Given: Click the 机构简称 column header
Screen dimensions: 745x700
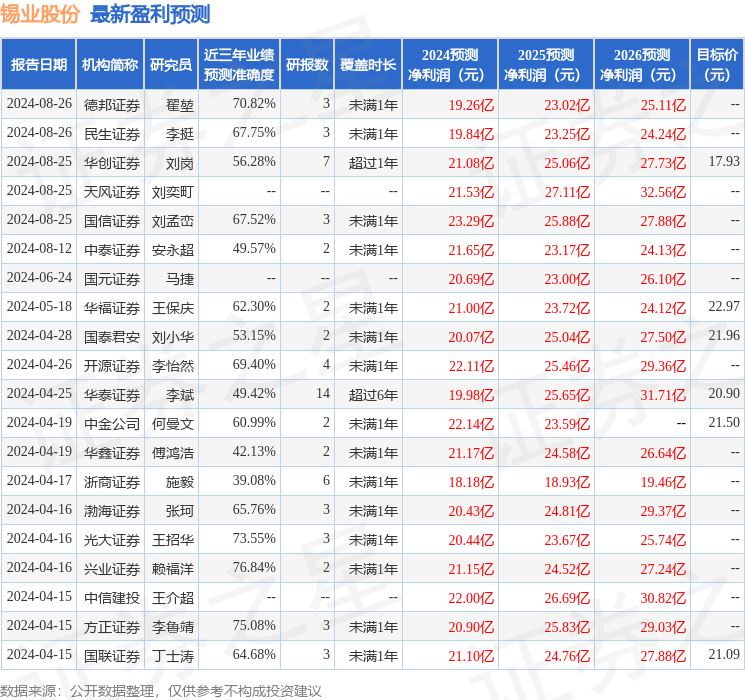Looking at the screenshot, I should [110, 65].
